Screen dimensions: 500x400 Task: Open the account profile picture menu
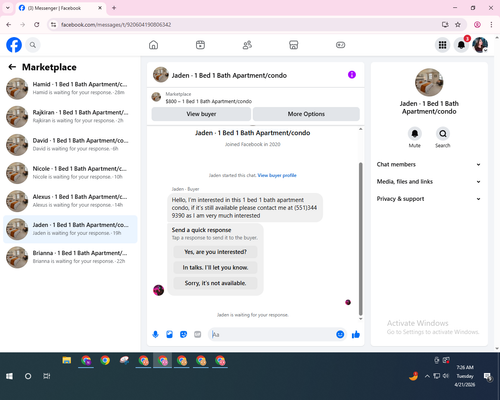(x=480, y=45)
